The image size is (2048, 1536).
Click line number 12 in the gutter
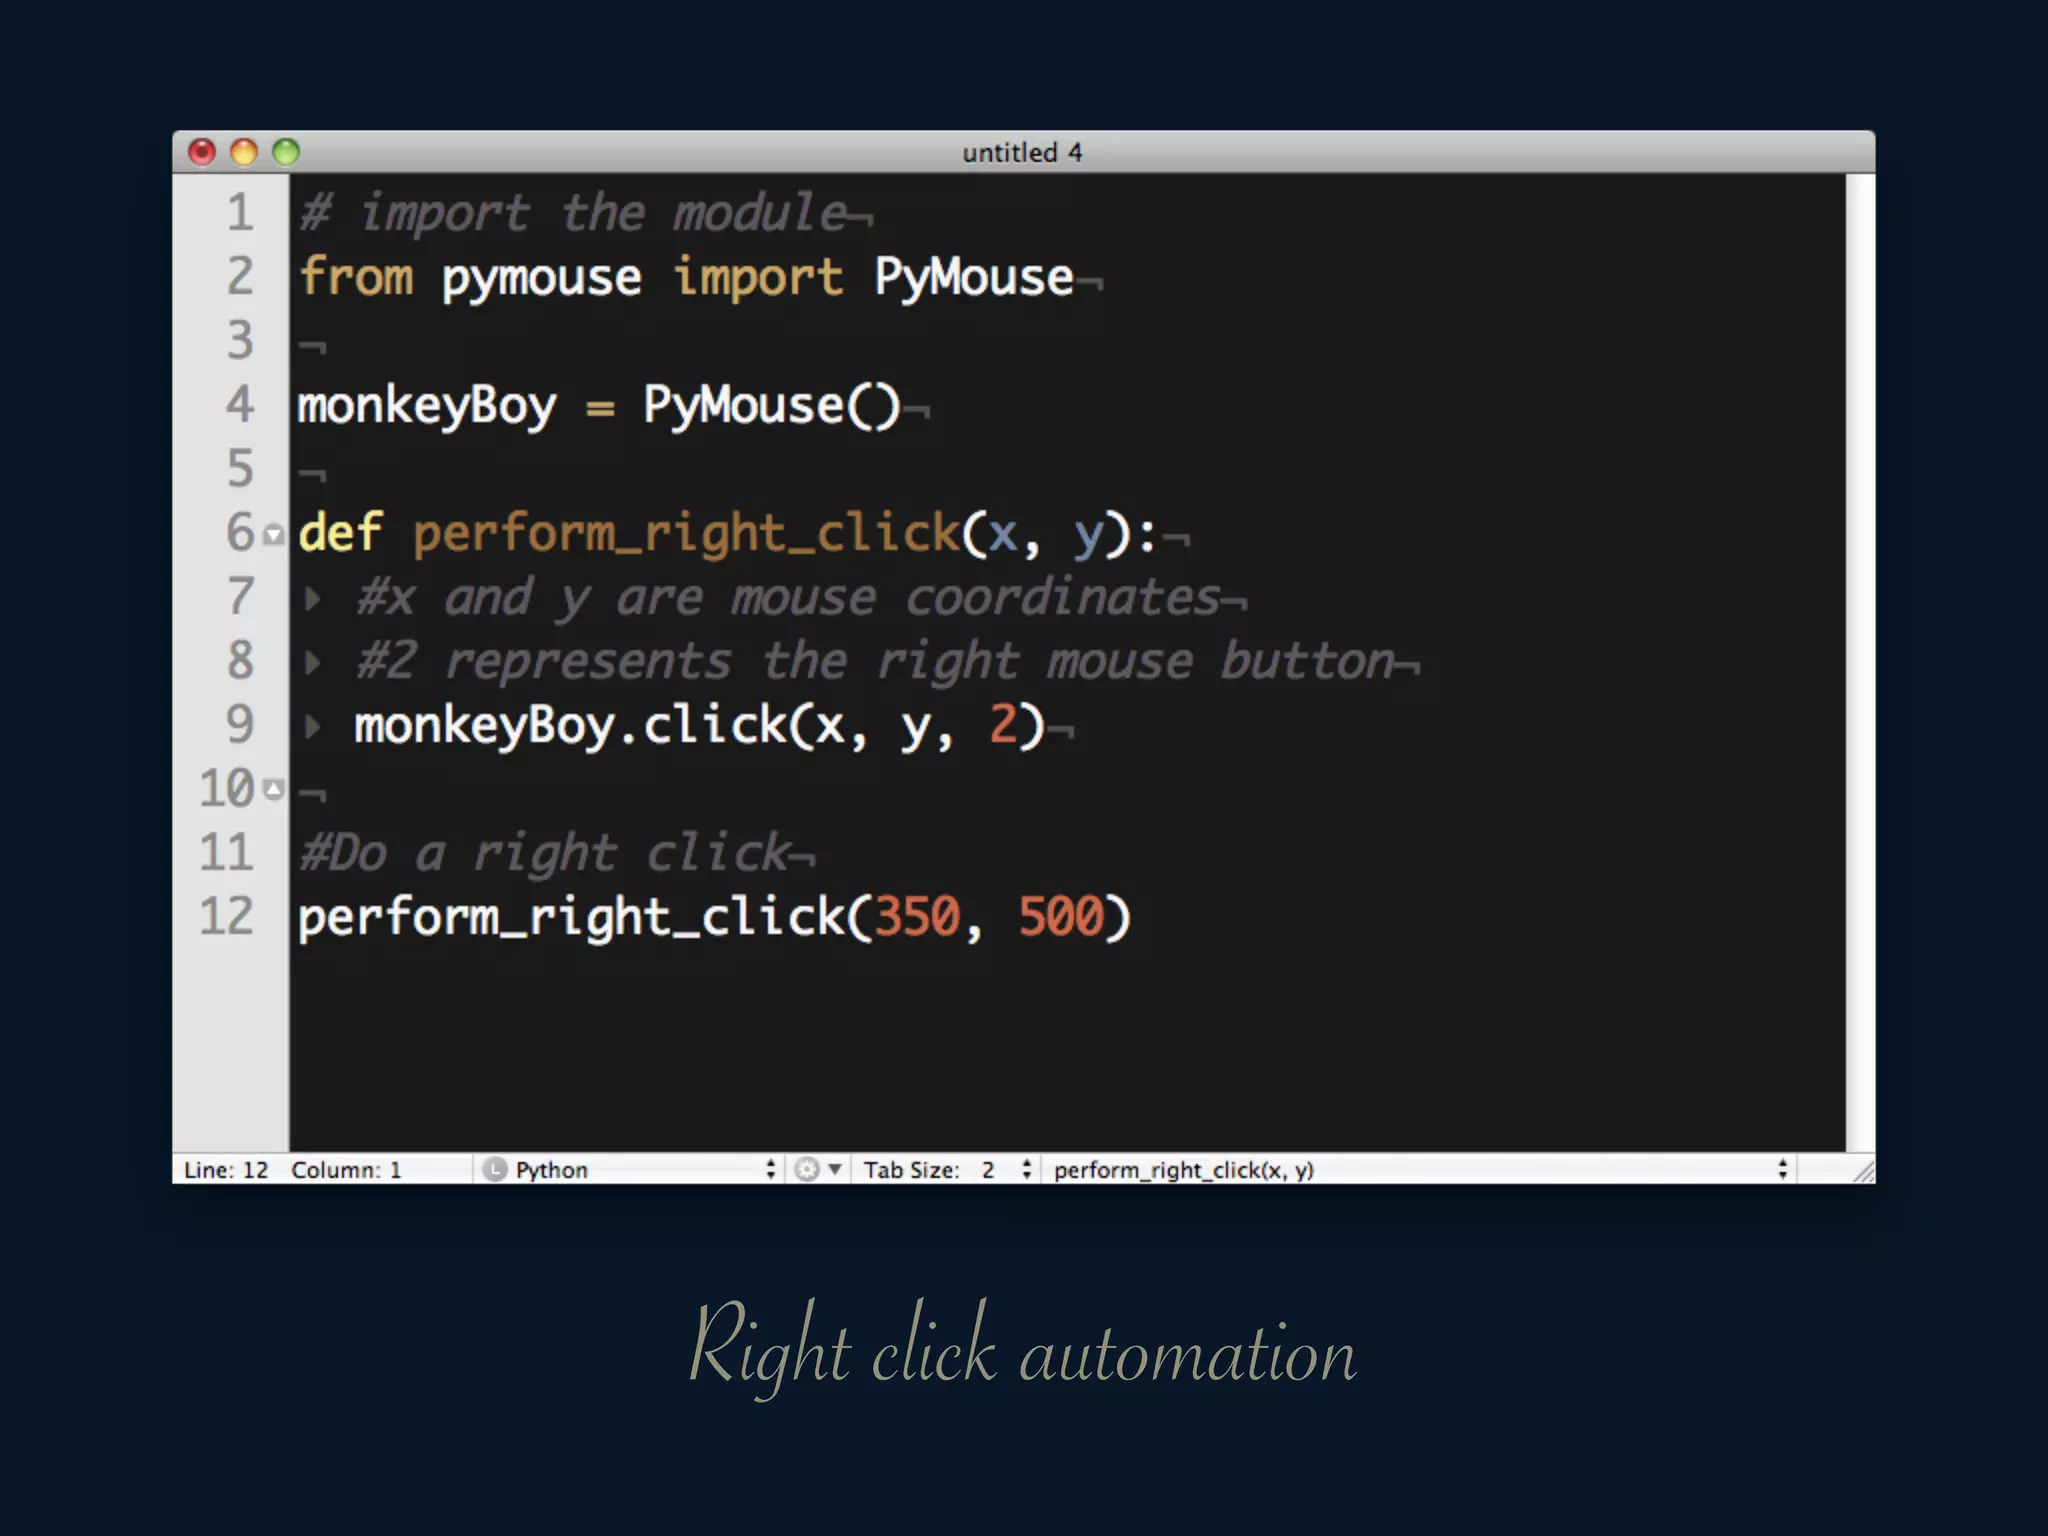(x=227, y=917)
